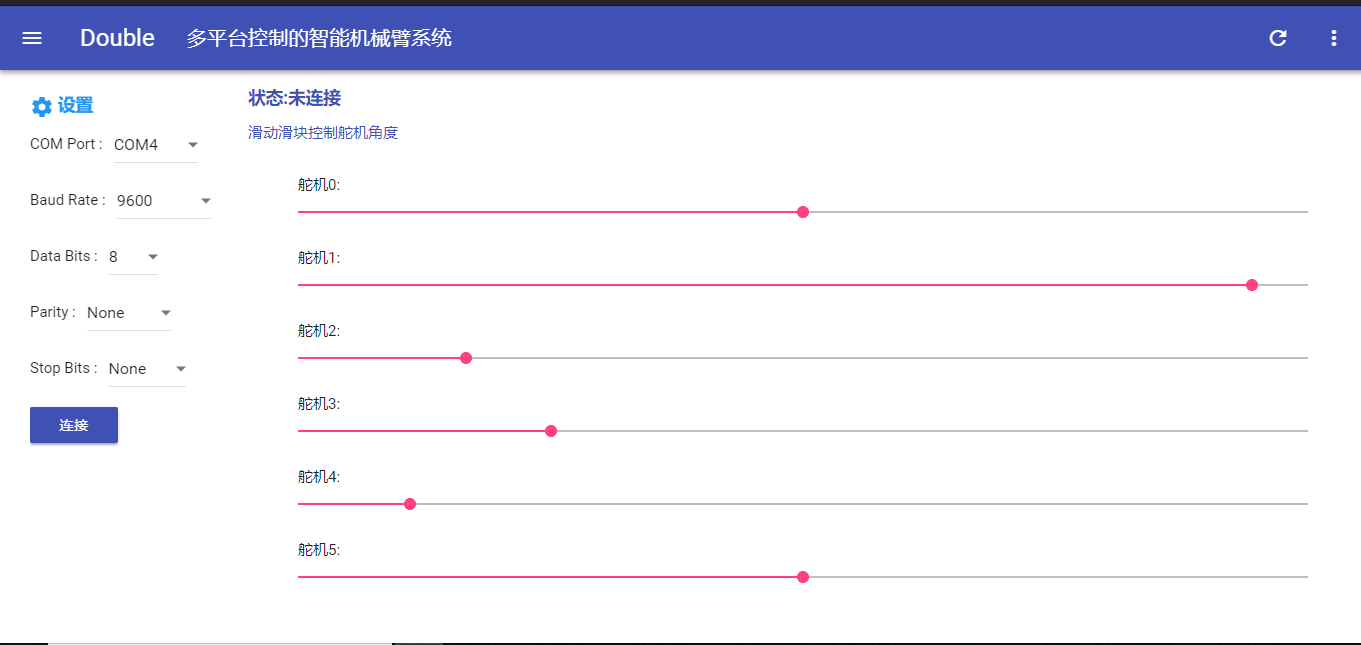Click the 多平台控制的智能机械臂系统 header title
The width and height of the screenshot is (1361, 645).
click(319, 39)
